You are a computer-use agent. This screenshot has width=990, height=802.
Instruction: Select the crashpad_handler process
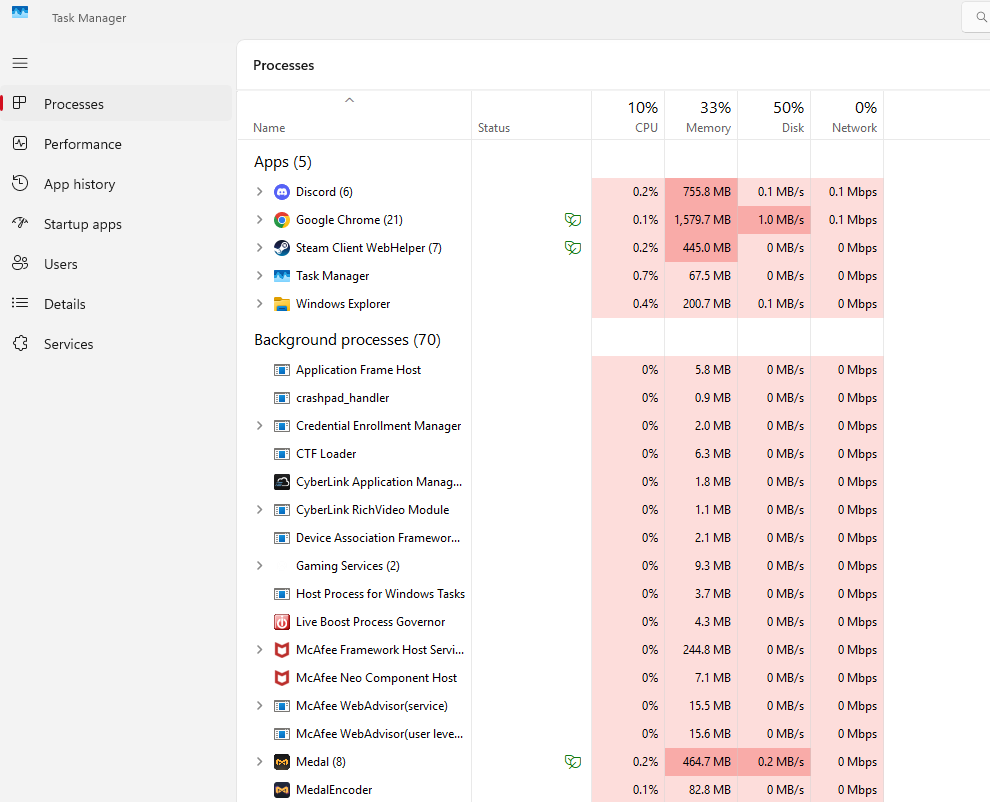click(x=561, y=398)
